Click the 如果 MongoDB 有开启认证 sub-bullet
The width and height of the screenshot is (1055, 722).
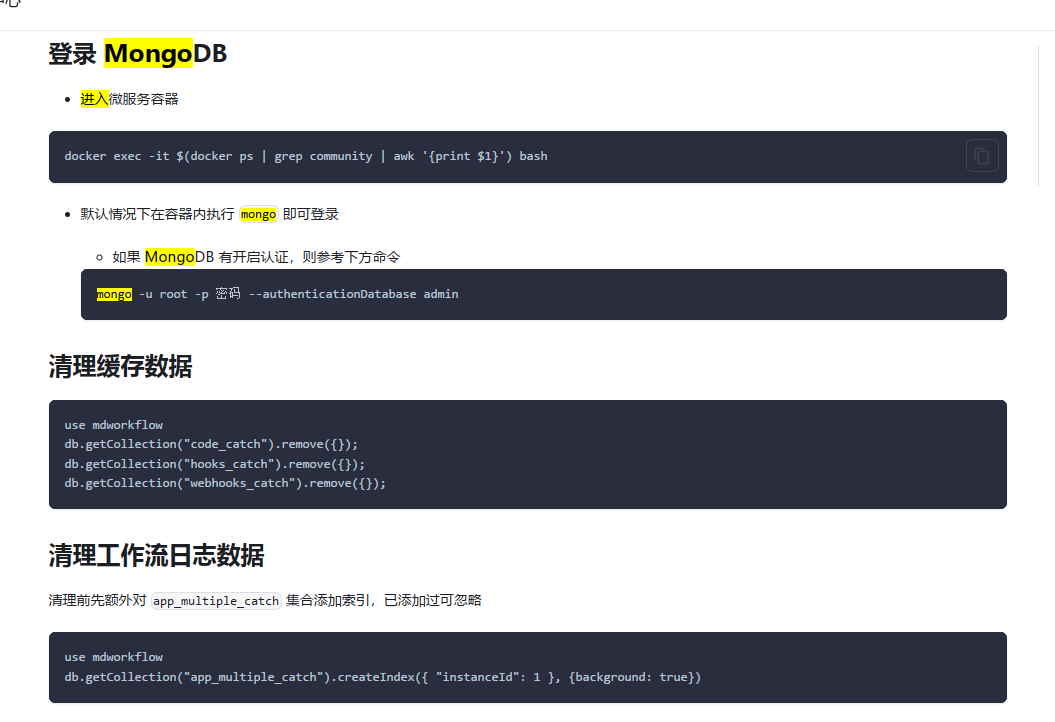(x=256, y=257)
